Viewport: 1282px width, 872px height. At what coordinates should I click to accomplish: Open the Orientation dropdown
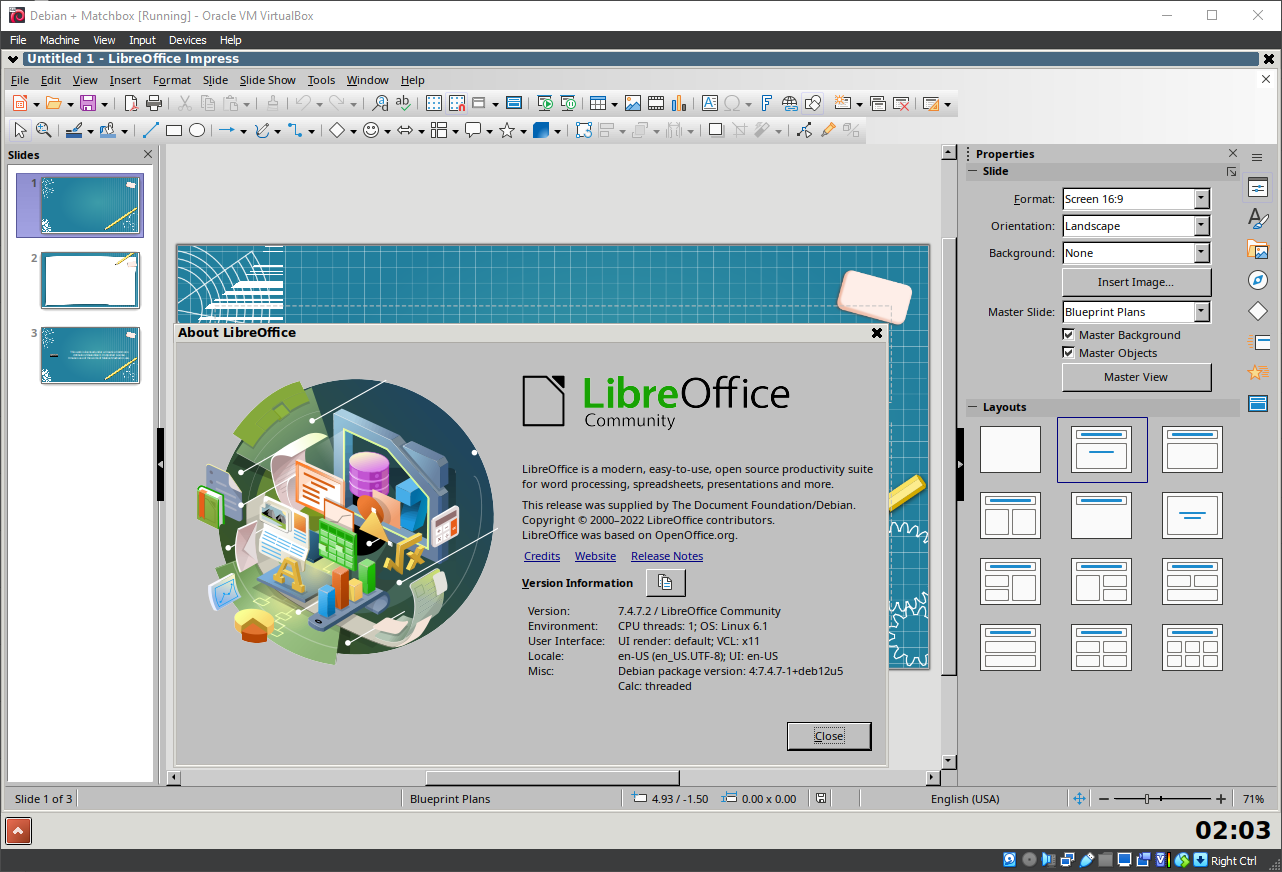click(1204, 225)
